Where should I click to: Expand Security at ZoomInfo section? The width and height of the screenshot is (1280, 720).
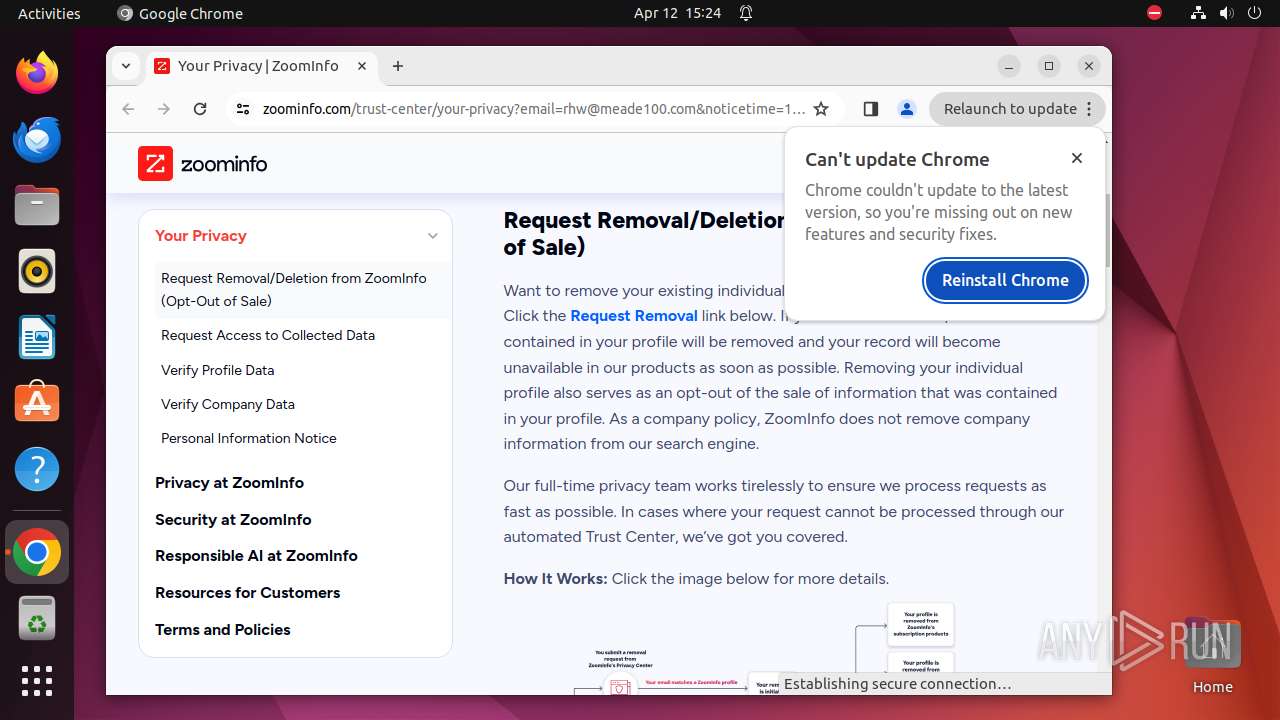233,519
